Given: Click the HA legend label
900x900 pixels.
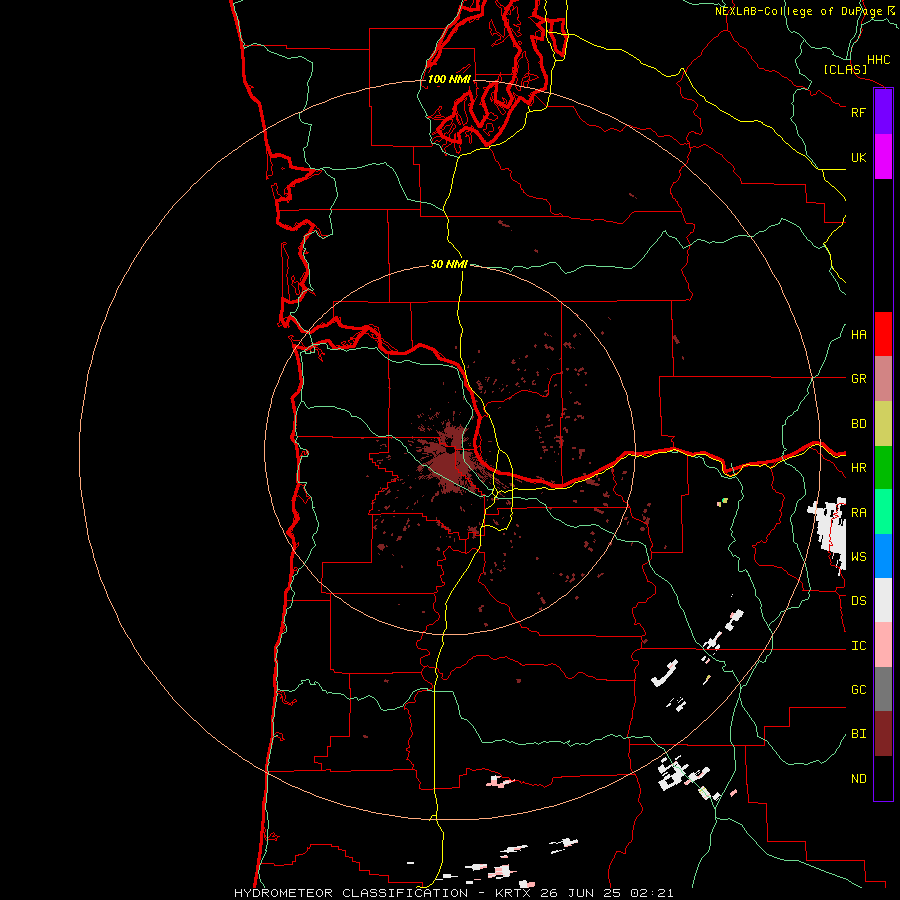Looking at the screenshot, I should click(858, 335).
